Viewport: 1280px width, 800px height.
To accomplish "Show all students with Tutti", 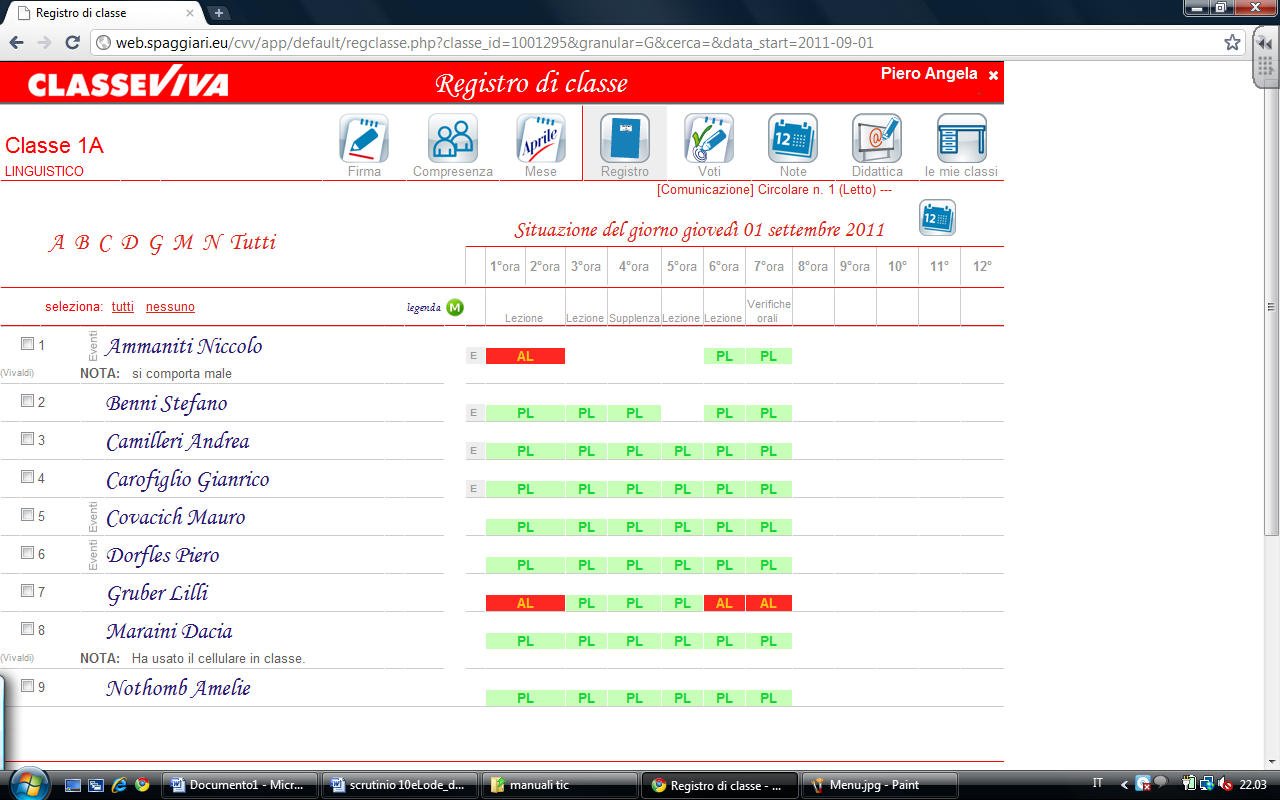I will point(253,243).
